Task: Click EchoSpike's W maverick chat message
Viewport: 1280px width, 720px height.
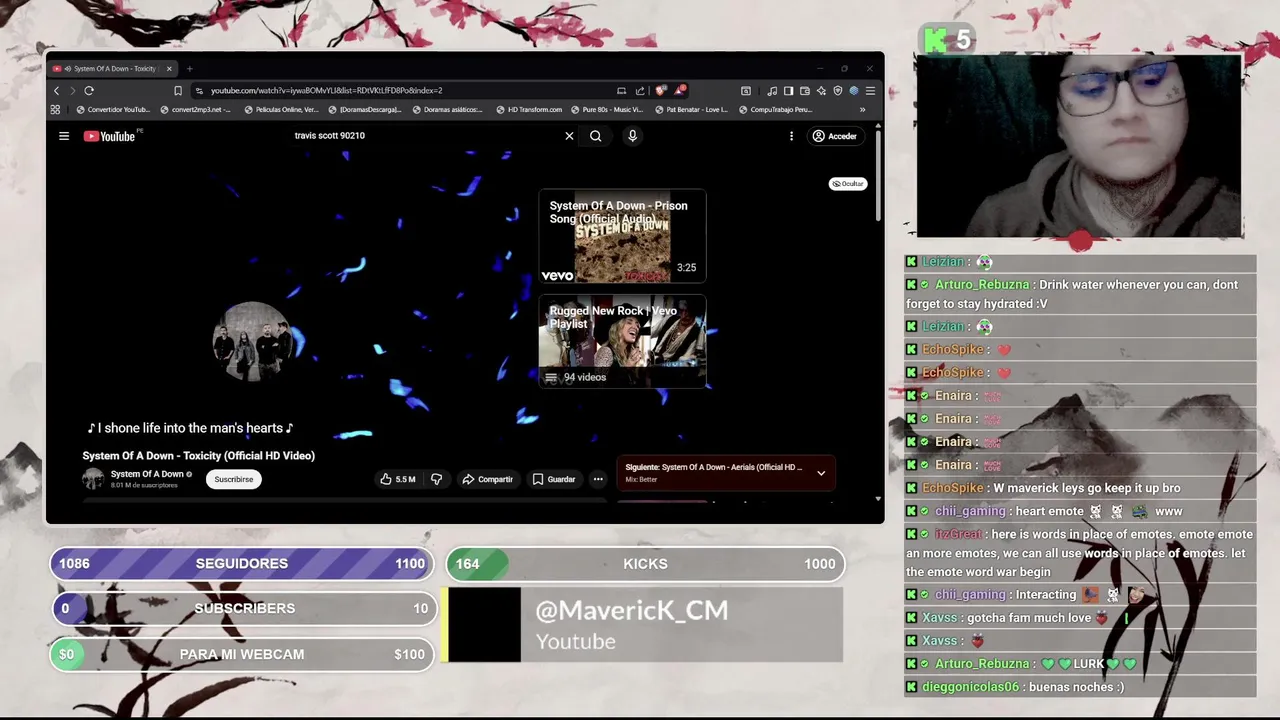Action: pos(1080,488)
